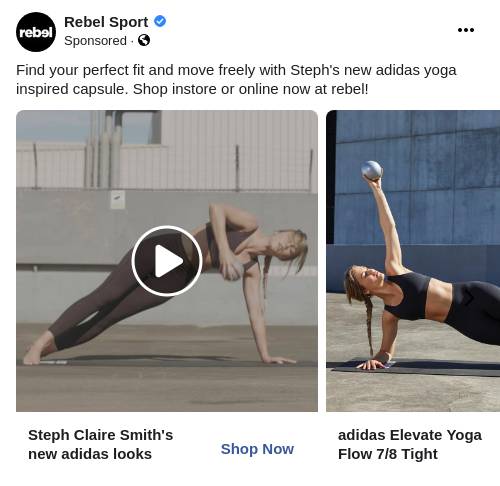Select the second carousel card image
Image resolution: width=500 pixels, height=486 pixels.
[413, 261]
